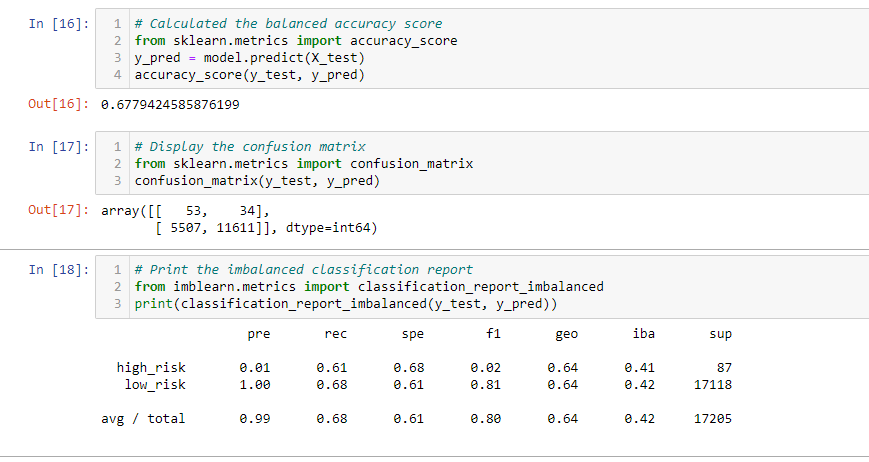This screenshot has width=869, height=462.
Task: Select the In [17] cell prompt
Action: 59,147
